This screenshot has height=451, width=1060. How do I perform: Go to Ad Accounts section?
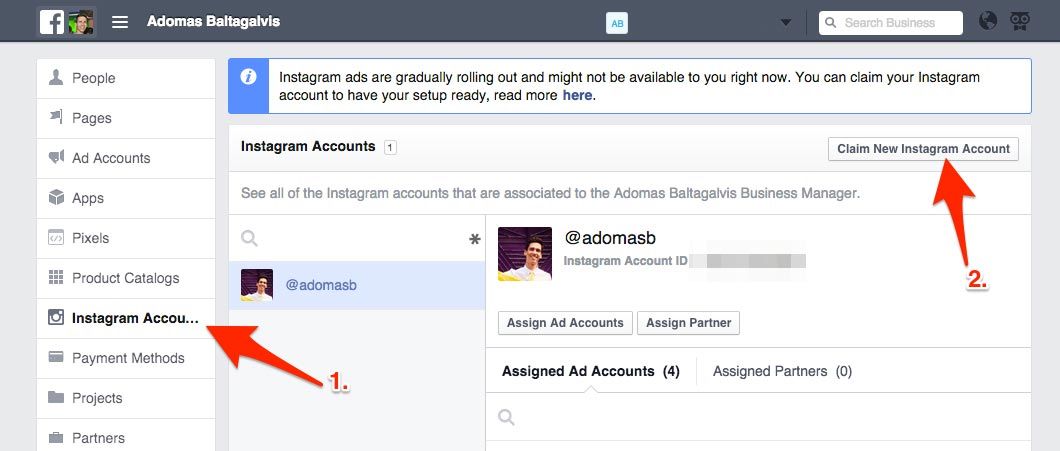coord(110,158)
